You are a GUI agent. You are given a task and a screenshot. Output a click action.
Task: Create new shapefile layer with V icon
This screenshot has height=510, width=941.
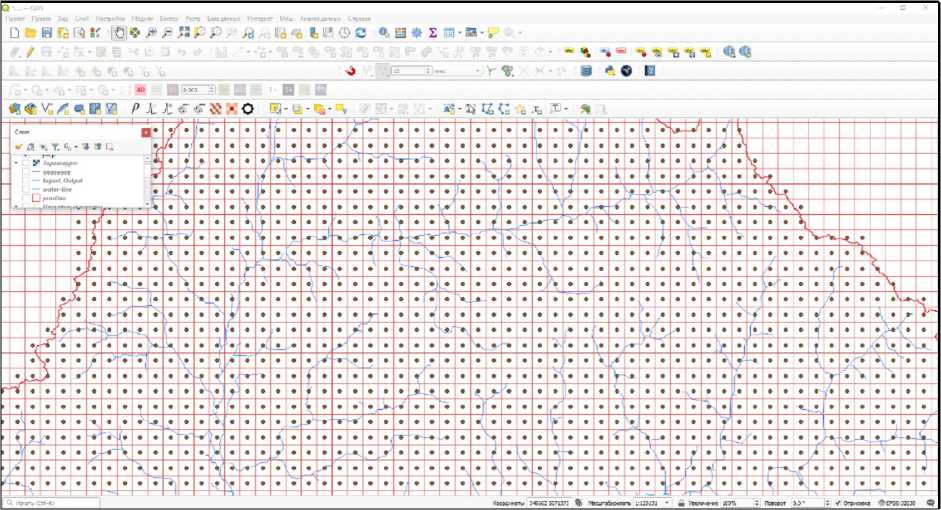point(47,109)
